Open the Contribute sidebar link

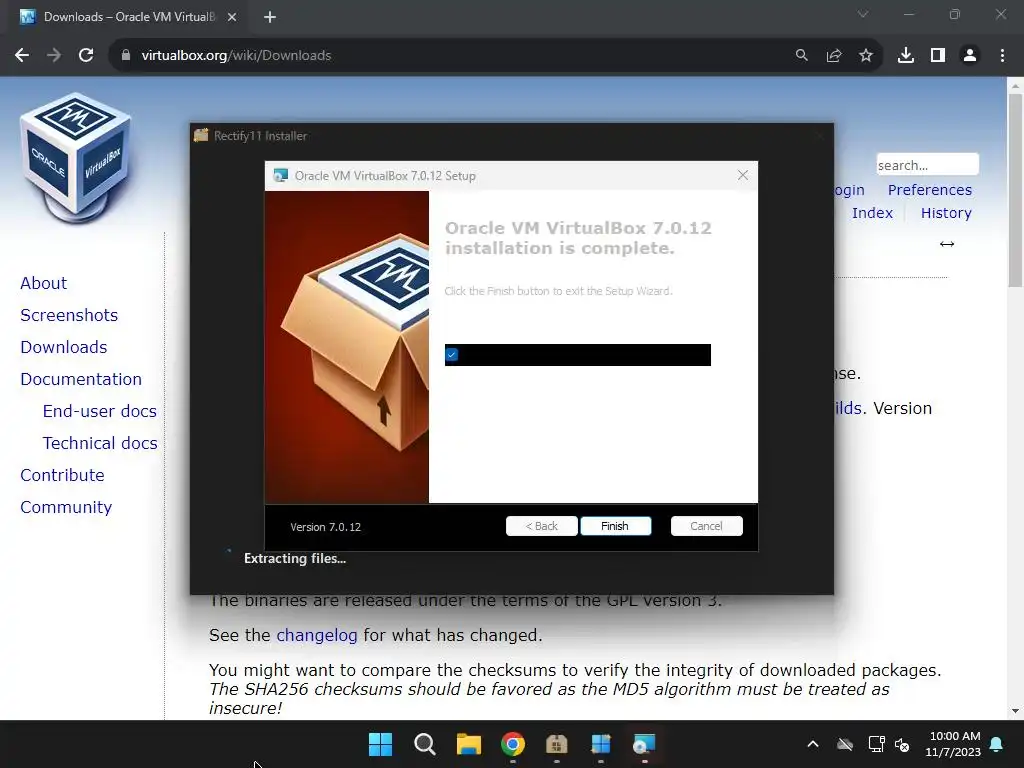tap(63, 475)
